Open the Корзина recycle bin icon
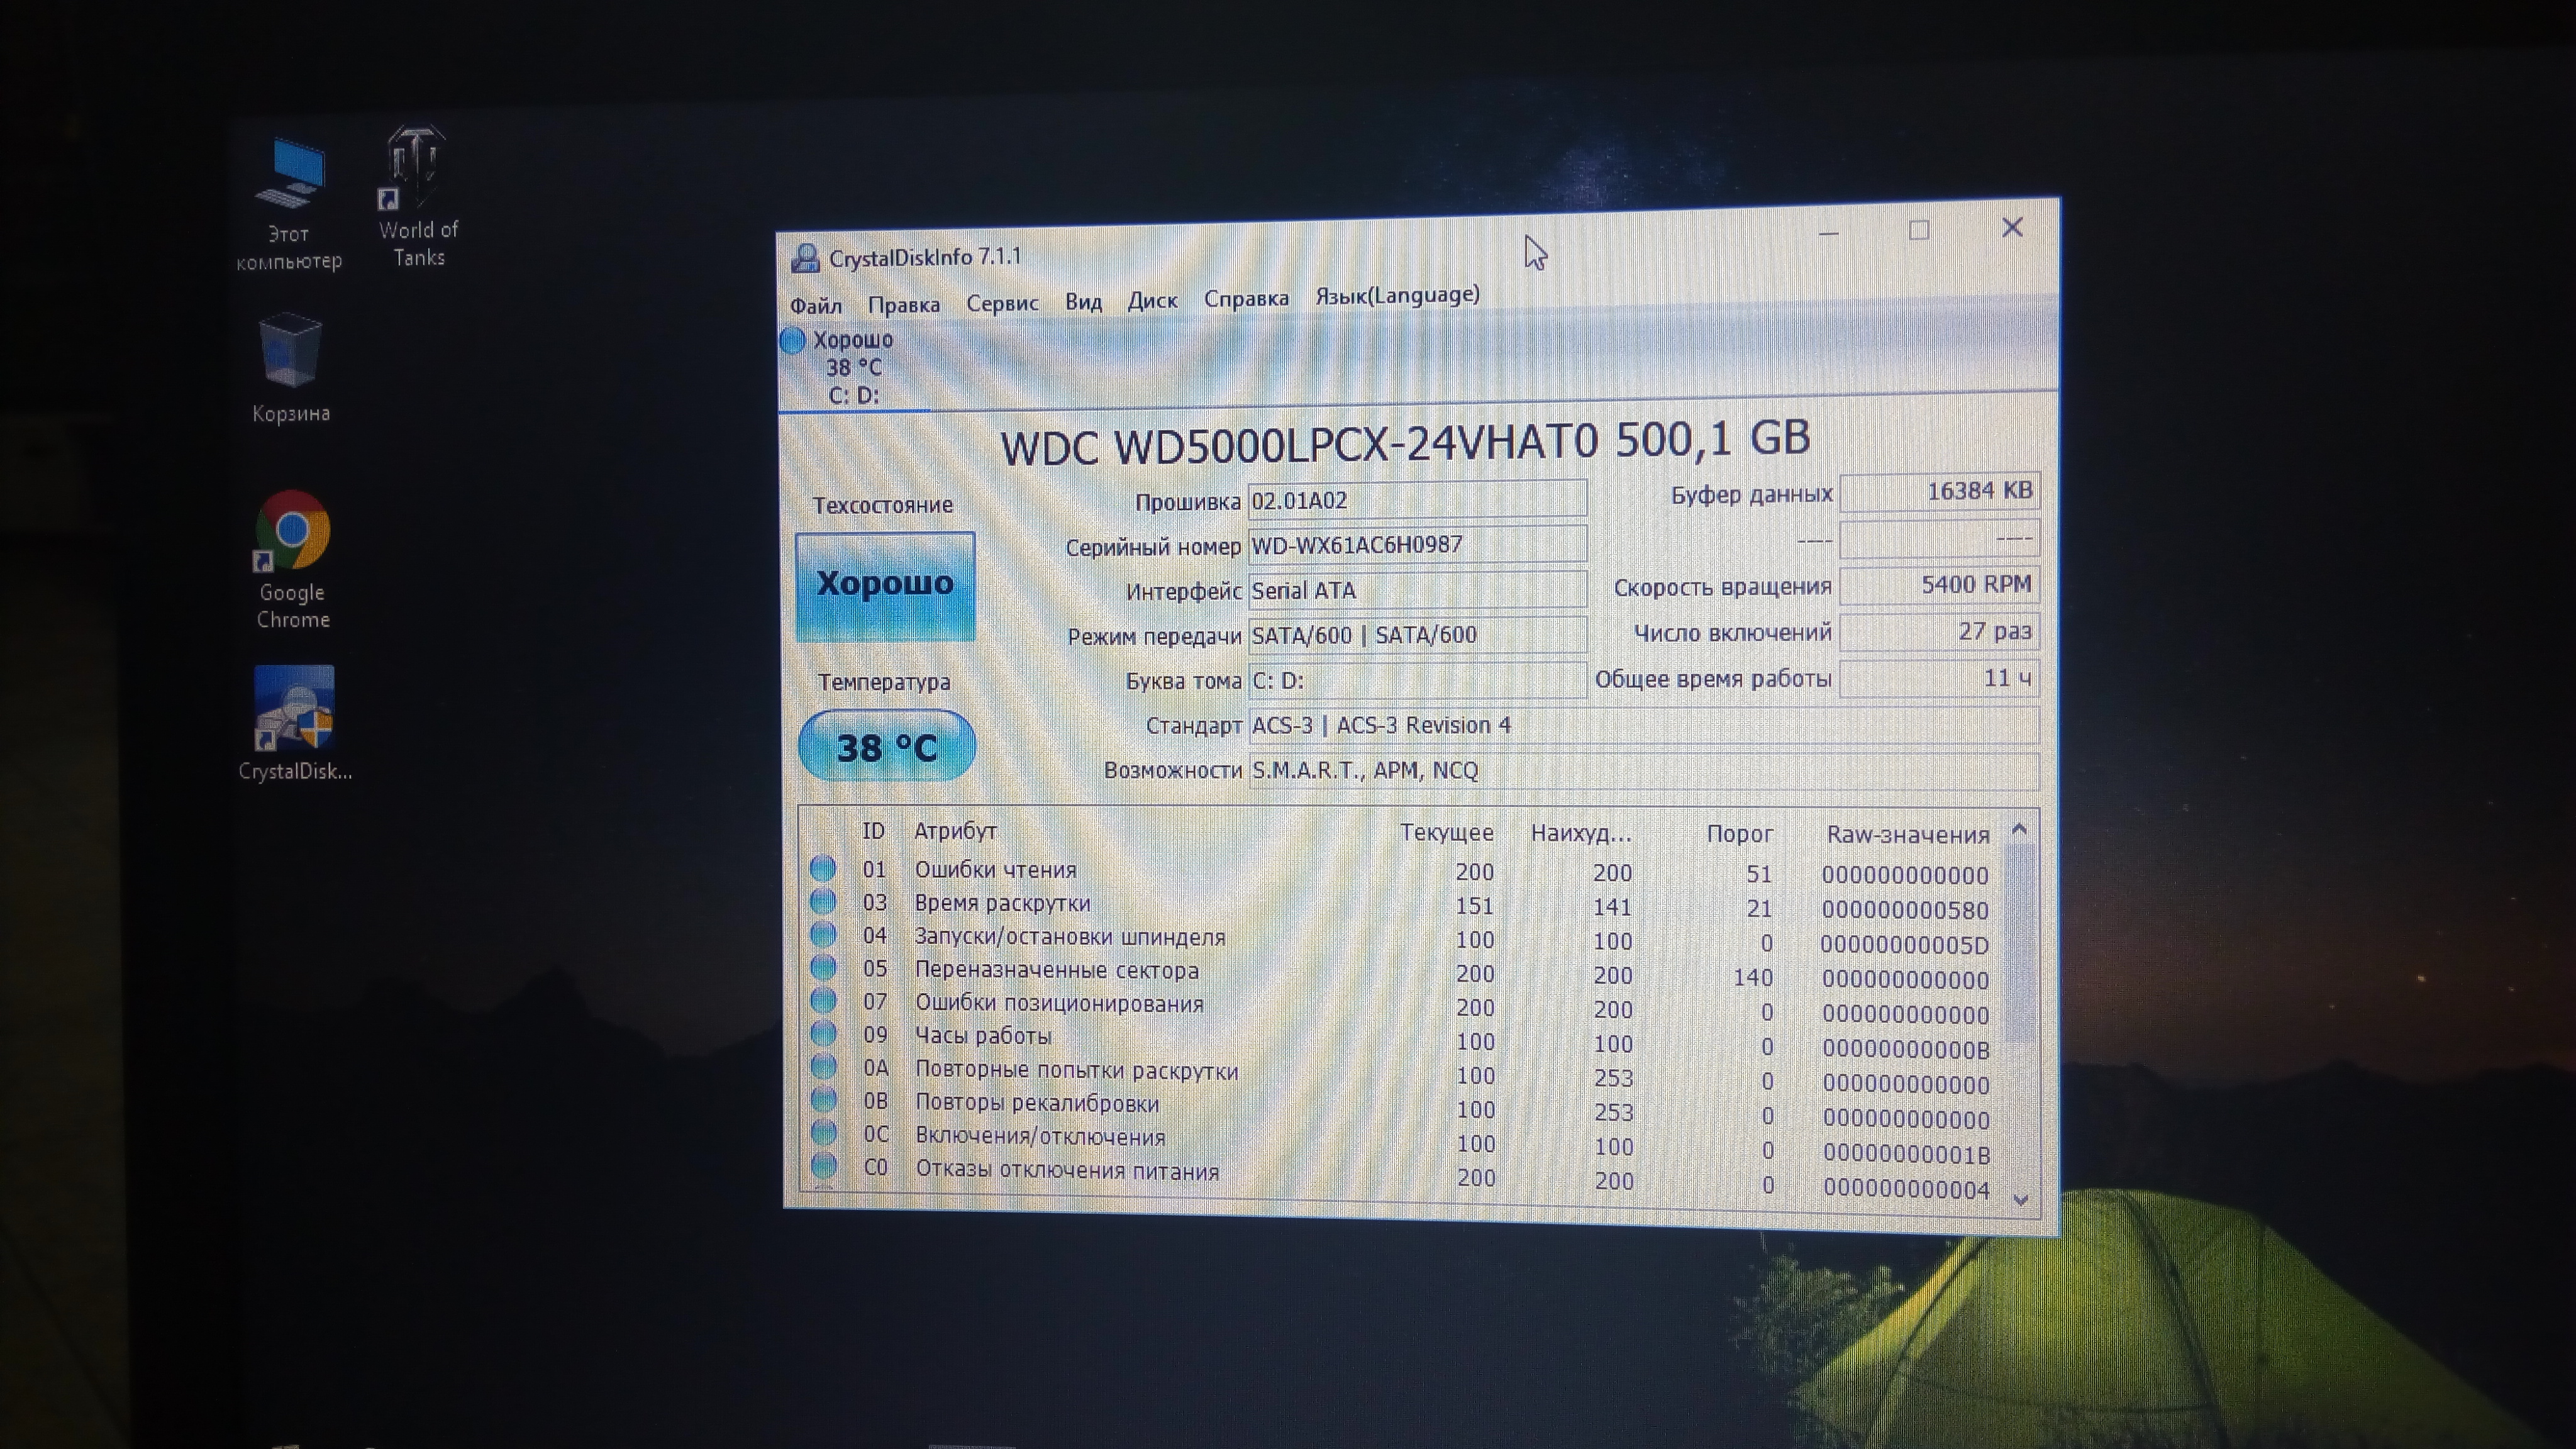Viewport: 2576px width, 1449px height. pos(290,368)
